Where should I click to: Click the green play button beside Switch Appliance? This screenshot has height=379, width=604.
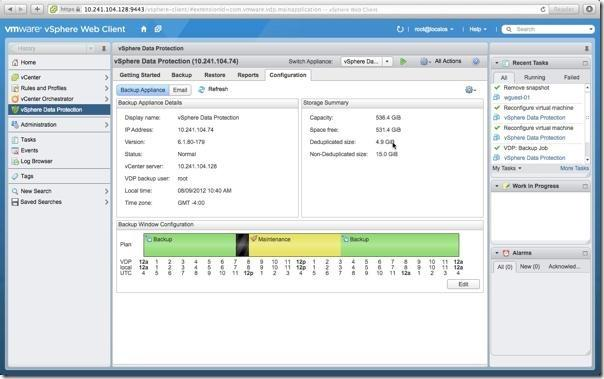pyautogui.click(x=403, y=61)
